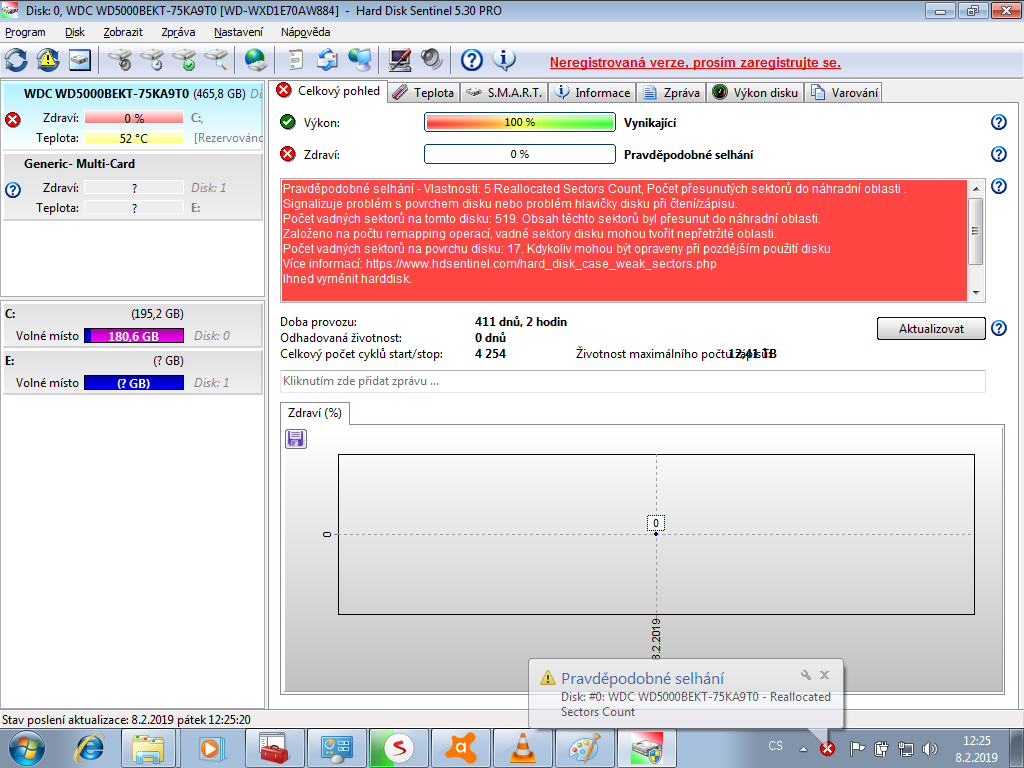1024x768 pixels.
Task: Click the blue question mark help toolbar icon
Action: coord(472,60)
